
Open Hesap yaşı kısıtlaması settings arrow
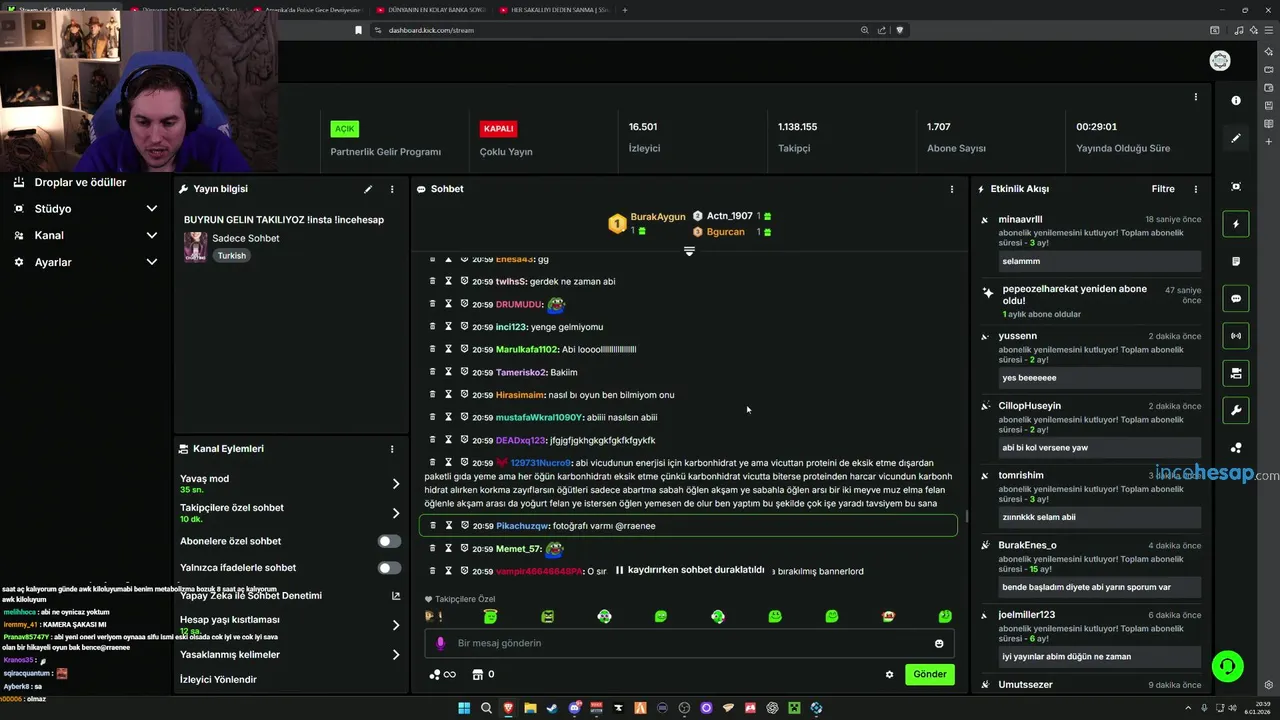click(x=395, y=625)
